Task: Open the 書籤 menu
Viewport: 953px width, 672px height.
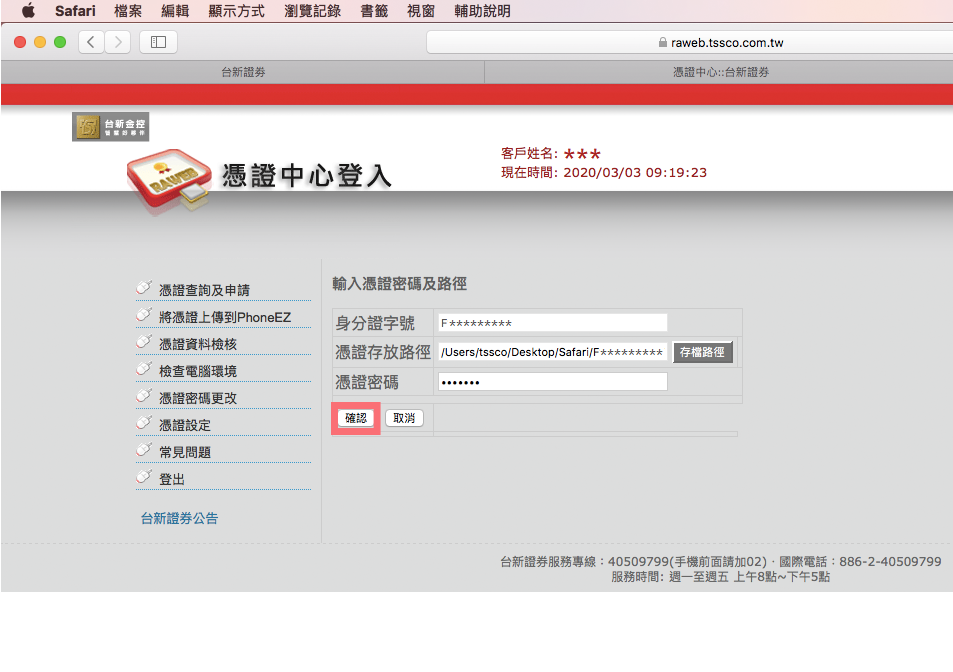Action: coord(374,11)
